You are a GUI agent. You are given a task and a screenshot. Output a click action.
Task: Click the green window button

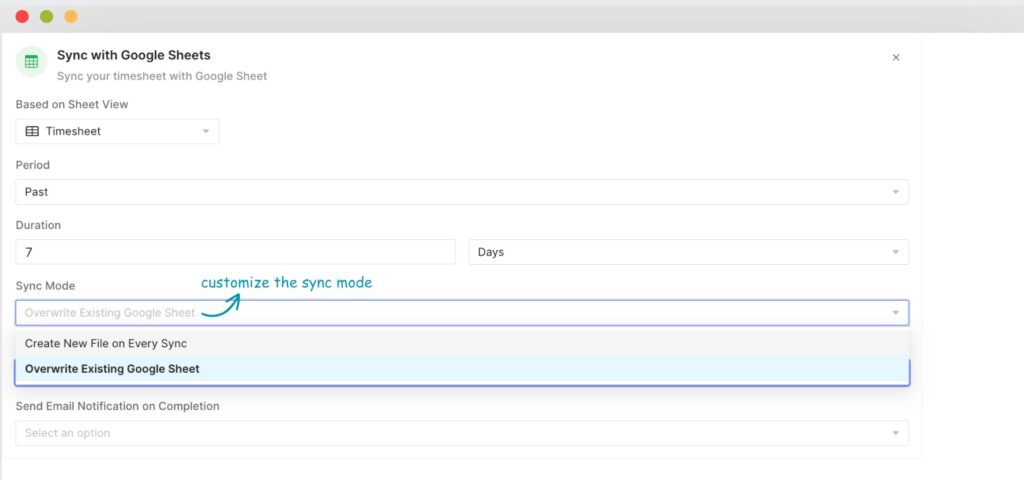[x=46, y=16]
